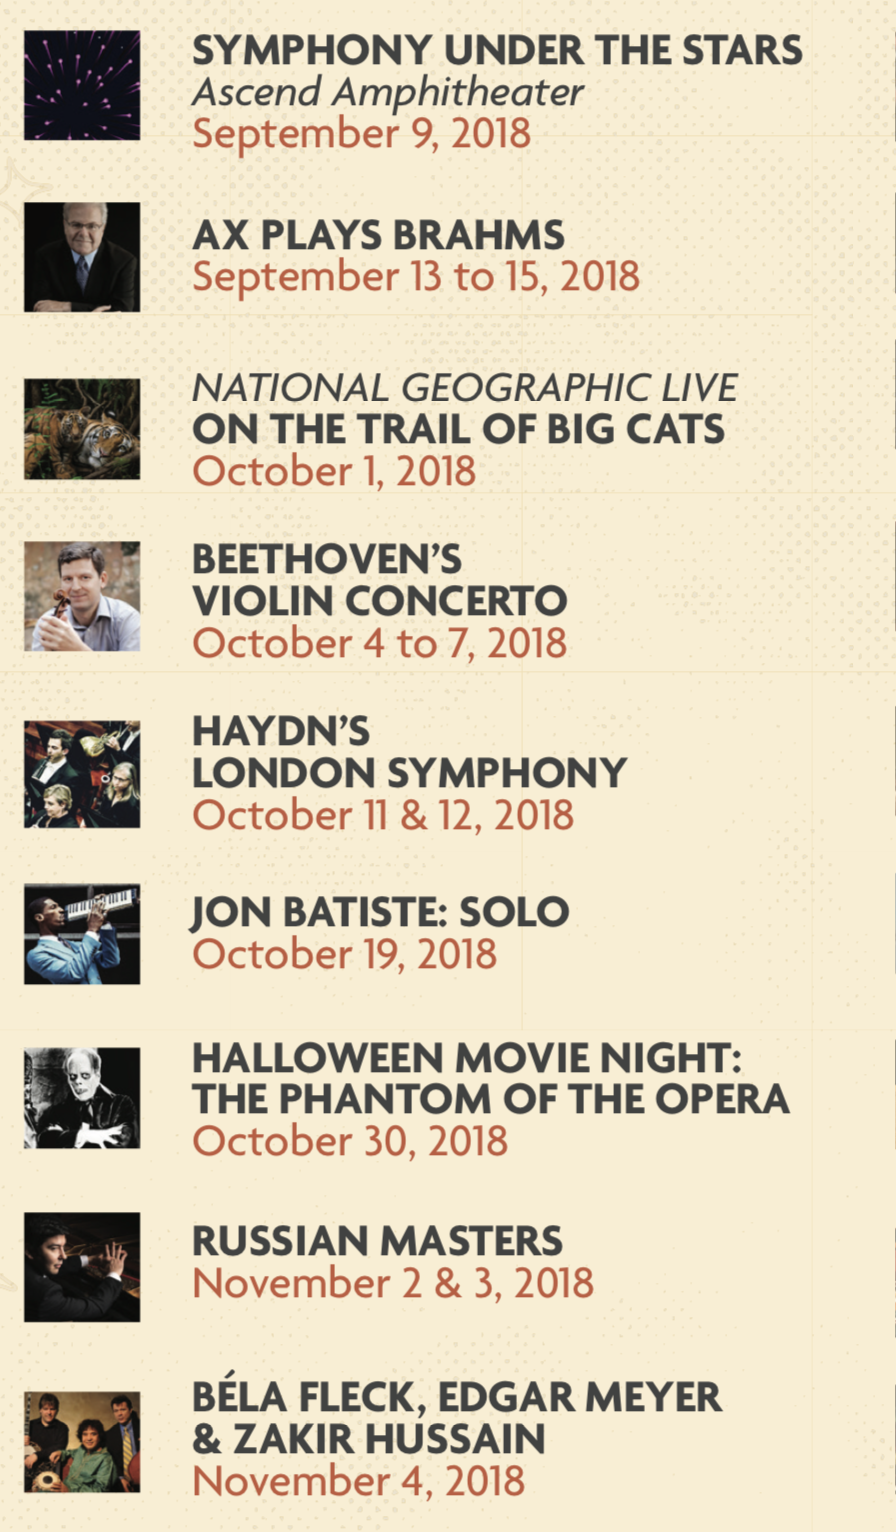
Task: Open Béla Fleck, Edgar Meyer & Zakir Hussain
Action: coord(456,1418)
